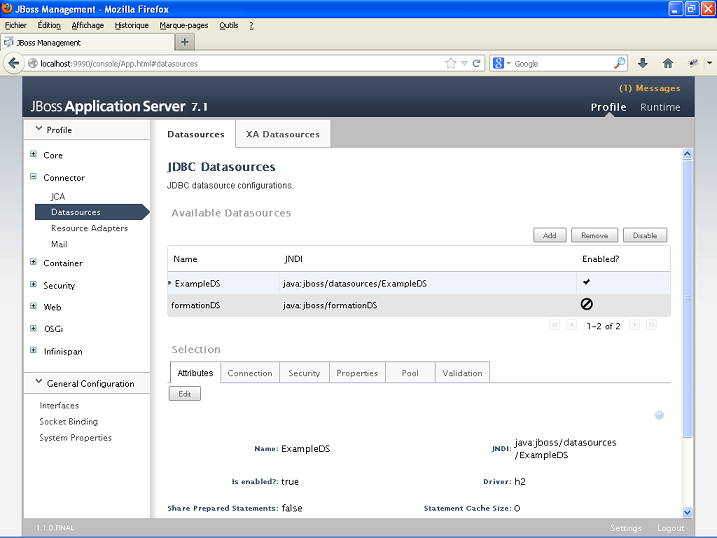This screenshot has height=538, width=717.
Task: Open a new browser tab with plus icon
Action: tap(185, 42)
